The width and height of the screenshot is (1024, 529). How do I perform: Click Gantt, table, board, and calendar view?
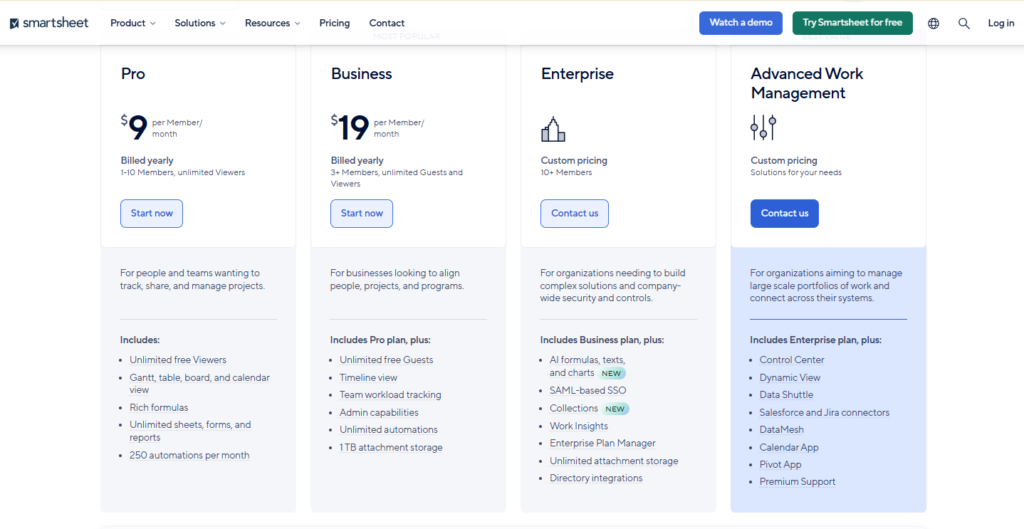[x=199, y=384]
